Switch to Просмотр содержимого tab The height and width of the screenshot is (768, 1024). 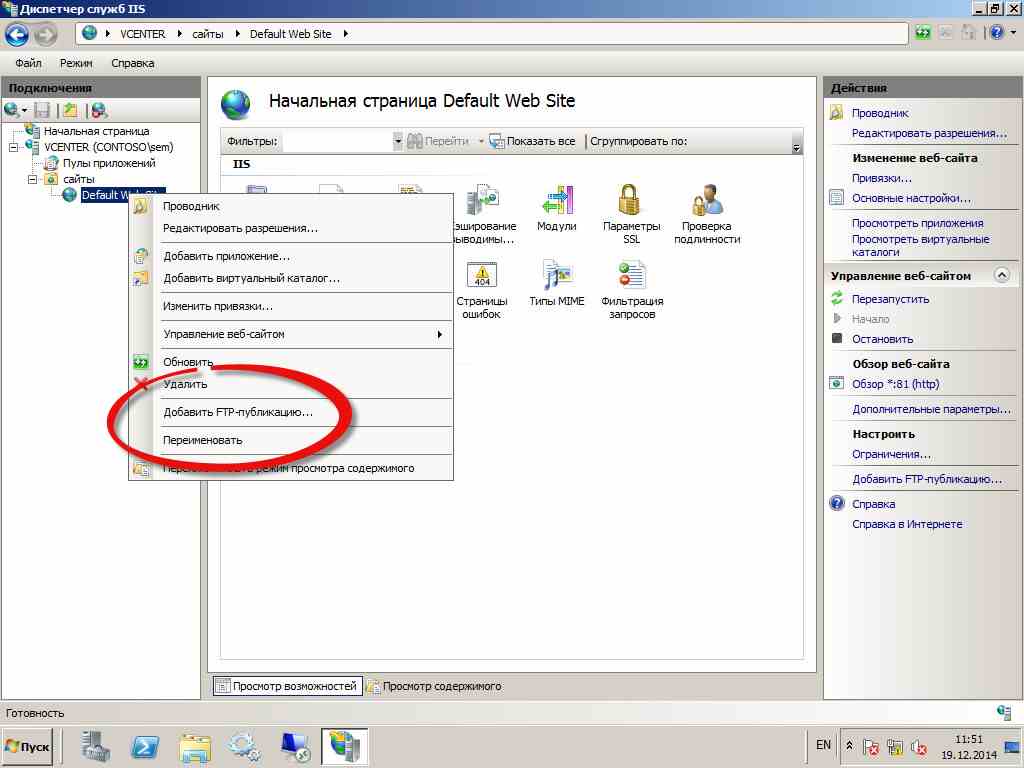(435, 686)
